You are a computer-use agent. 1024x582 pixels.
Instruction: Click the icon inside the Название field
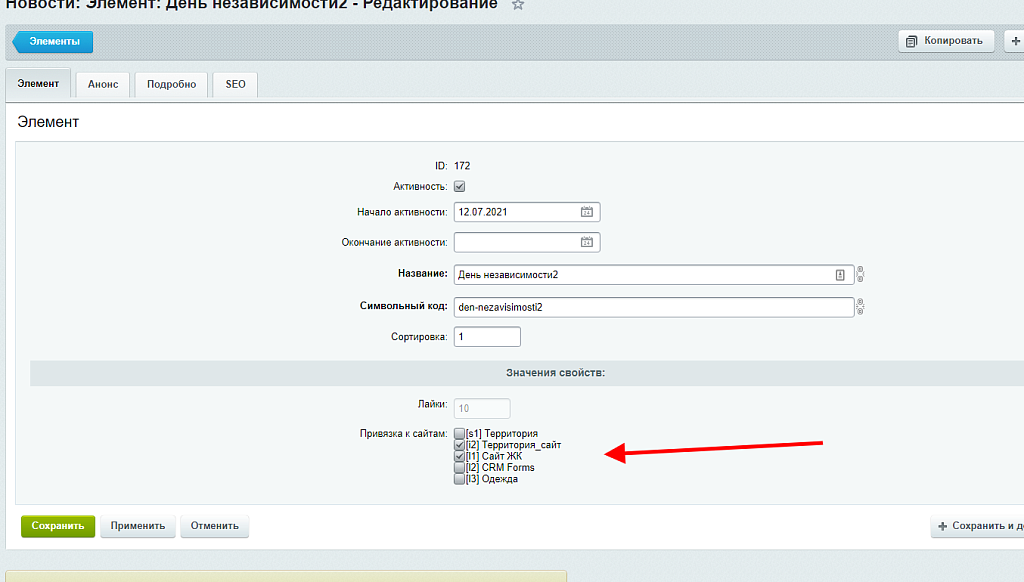(841, 275)
